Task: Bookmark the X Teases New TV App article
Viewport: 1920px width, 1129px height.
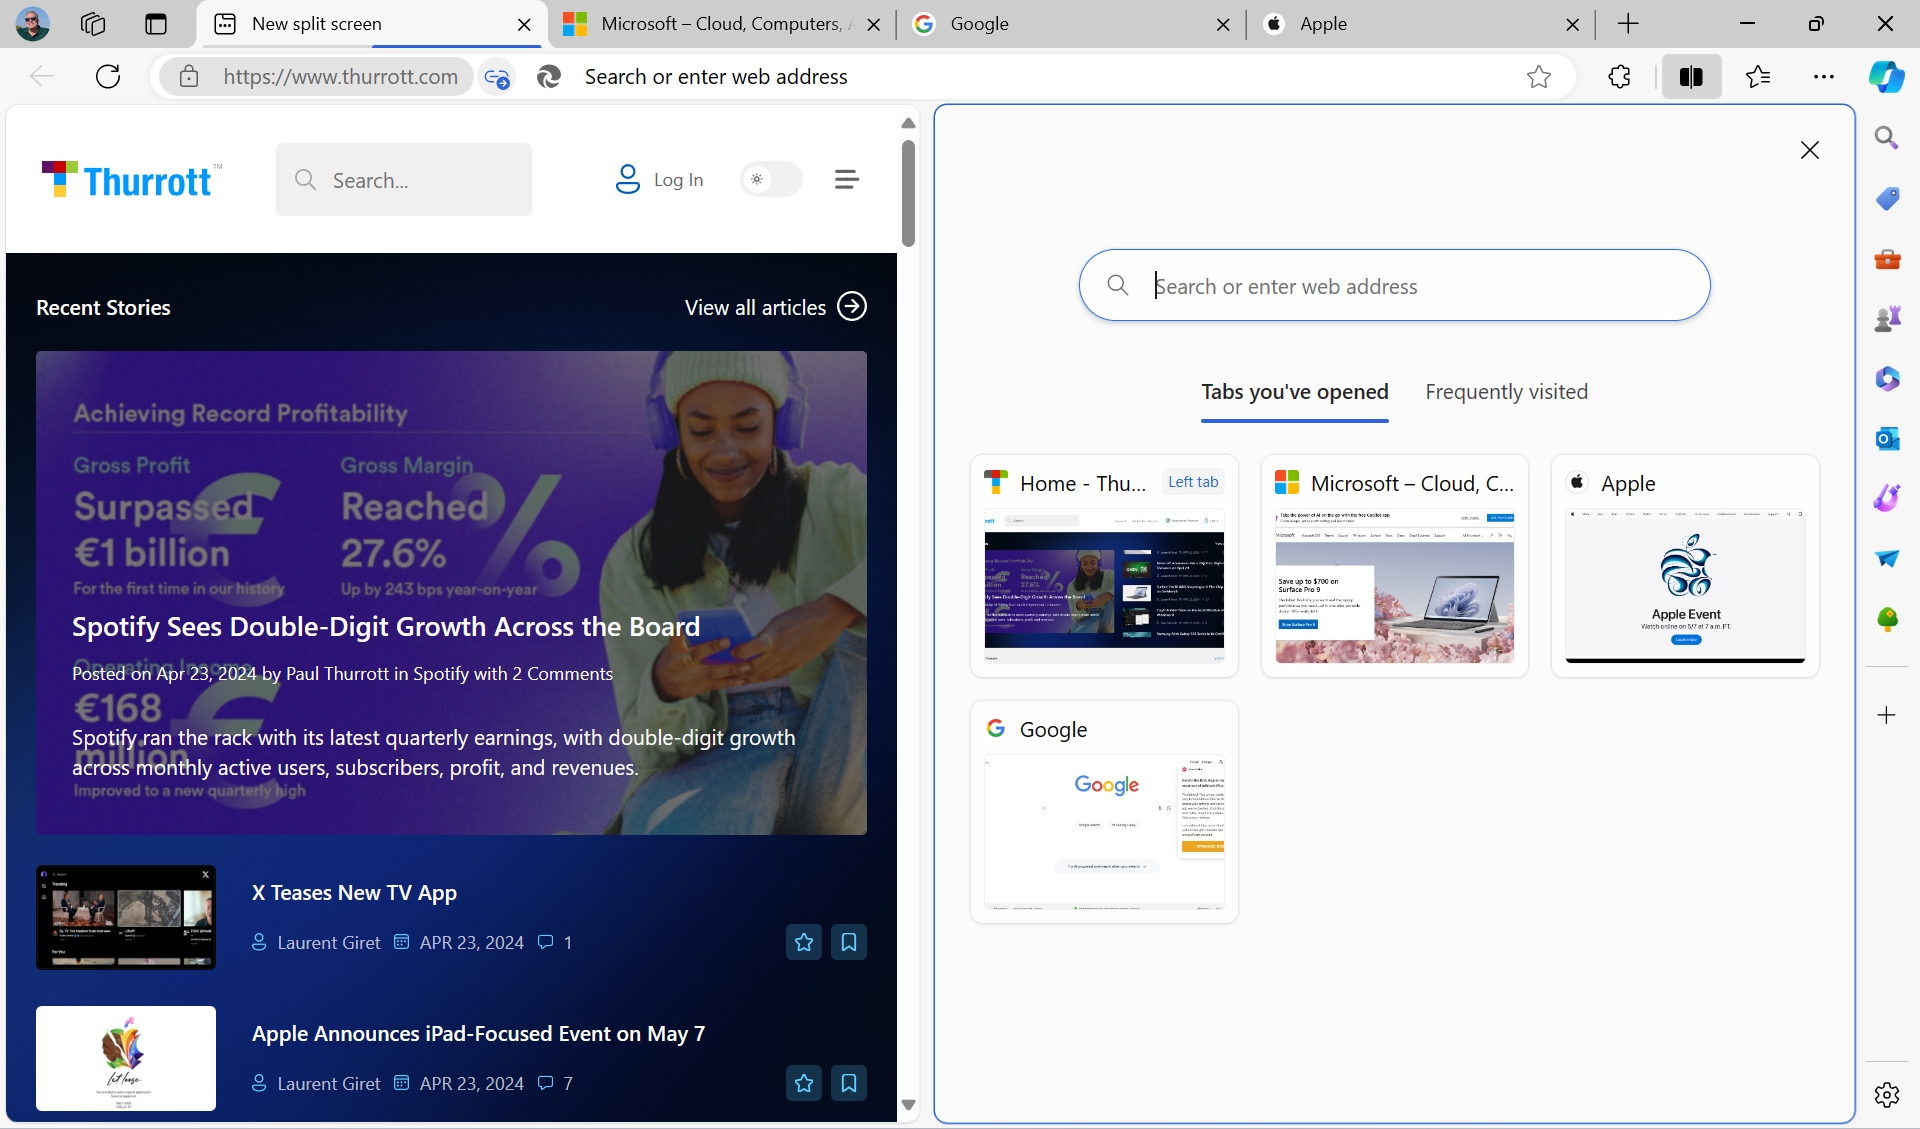Action: tap(848, 942)
